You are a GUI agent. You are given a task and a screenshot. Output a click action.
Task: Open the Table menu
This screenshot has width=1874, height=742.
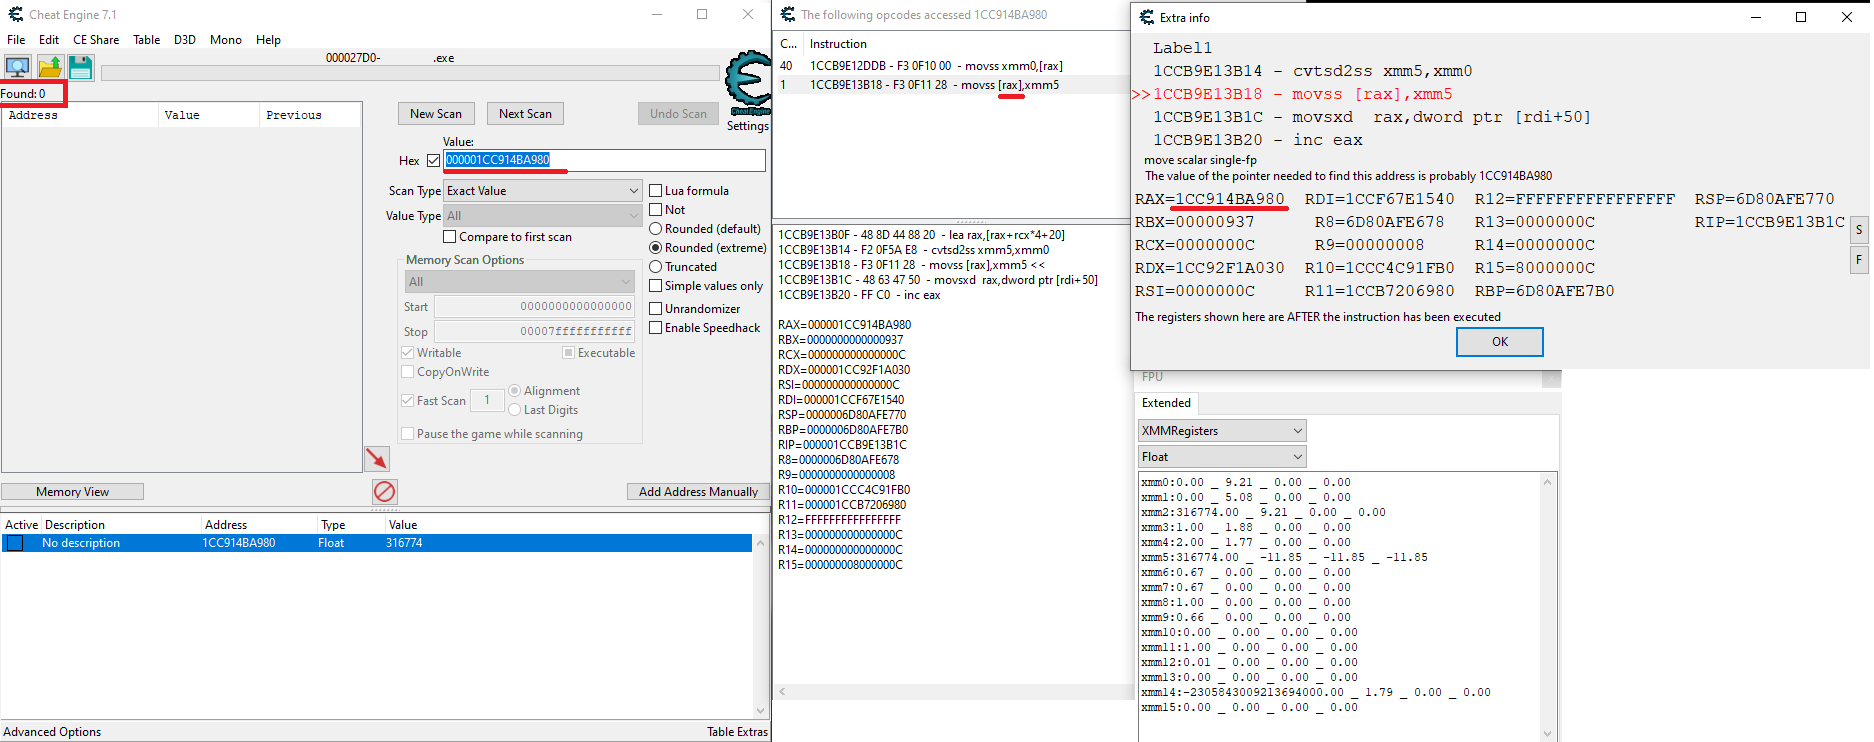[146, 40]
